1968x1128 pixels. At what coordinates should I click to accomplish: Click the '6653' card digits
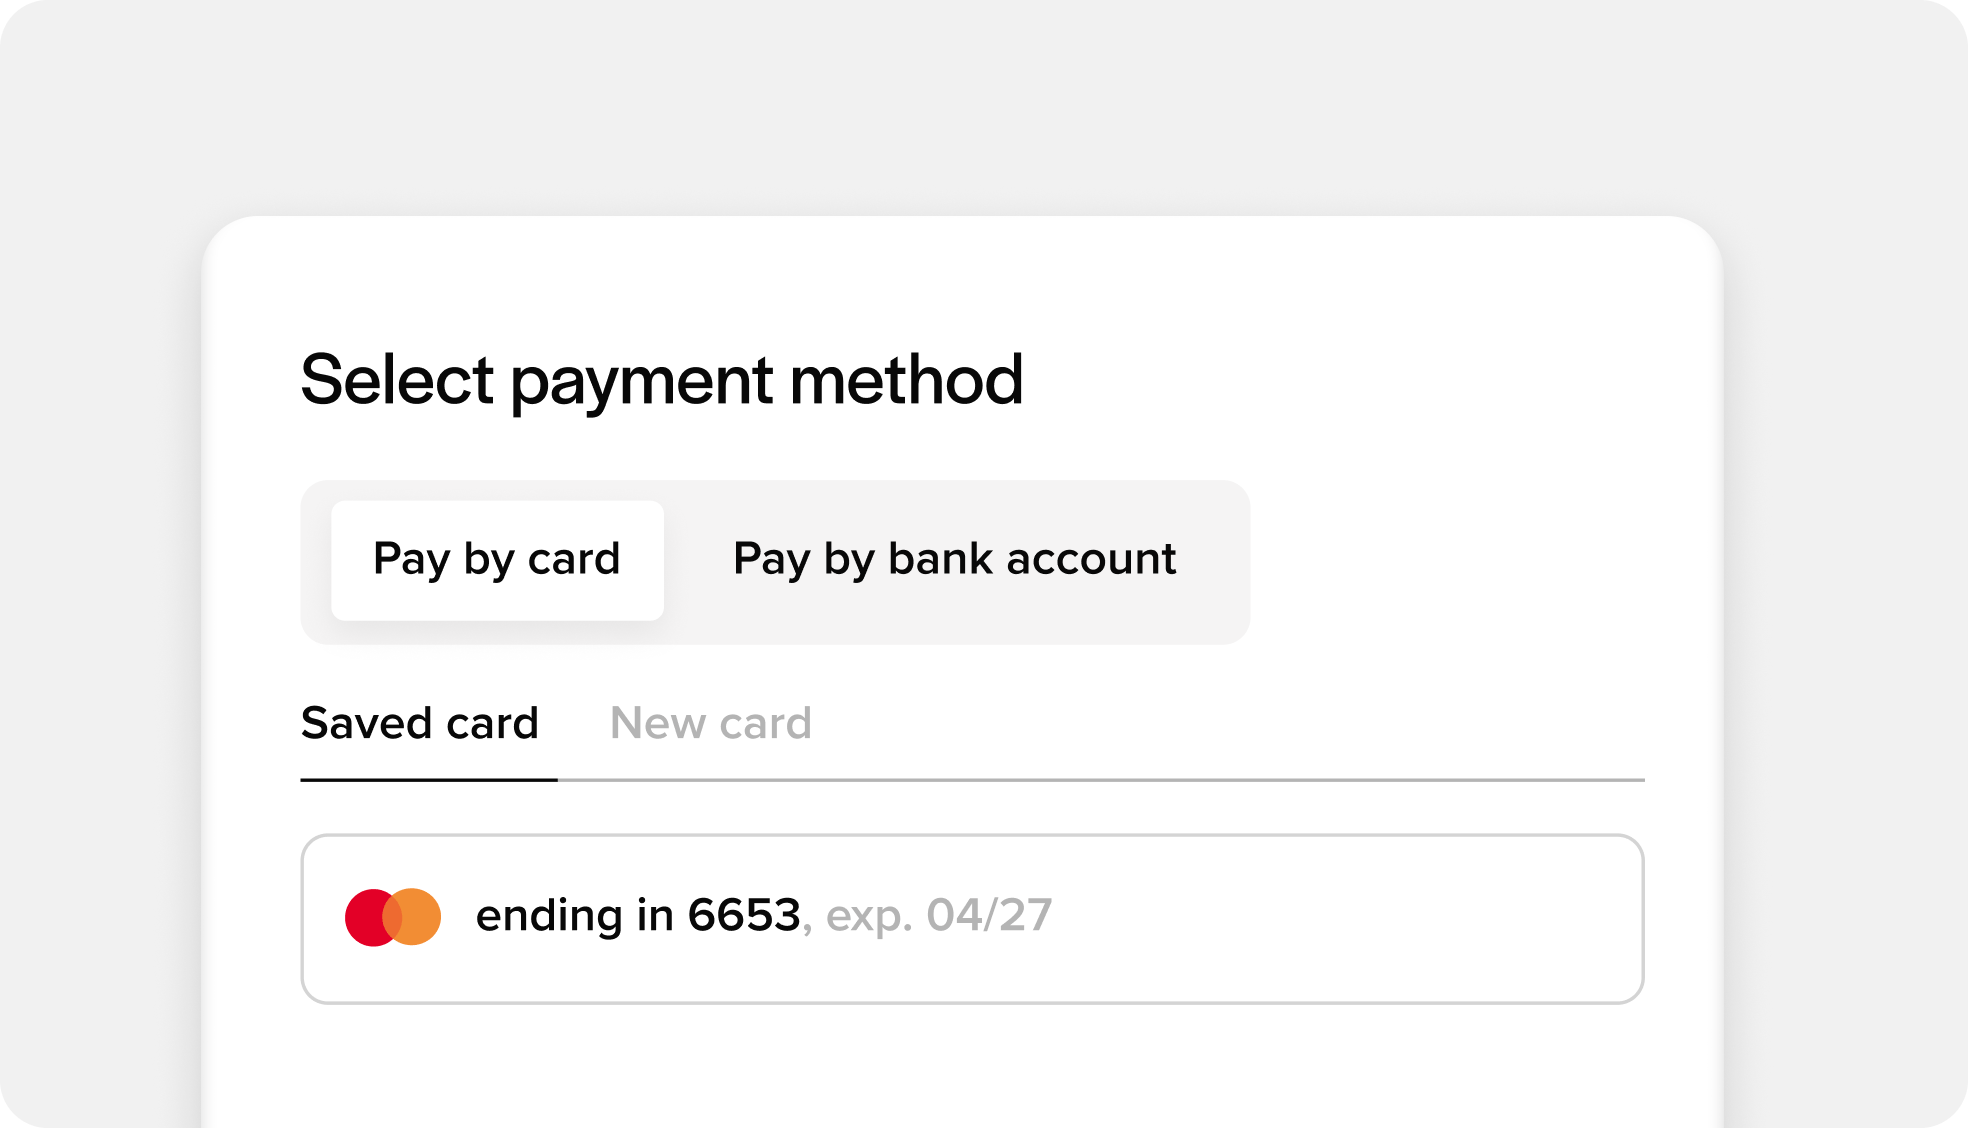[744, 916]
